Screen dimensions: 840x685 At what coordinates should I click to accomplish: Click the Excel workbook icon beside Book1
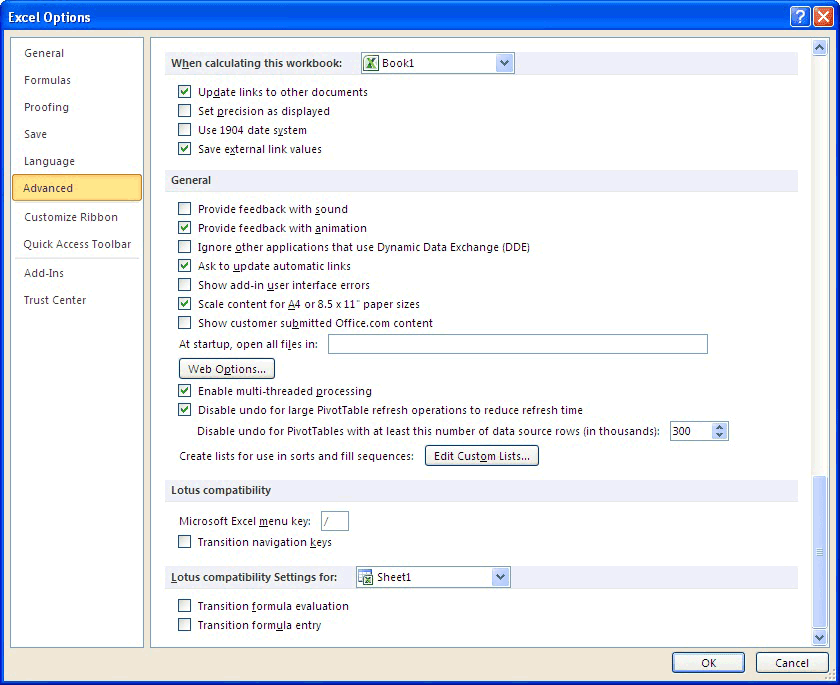[371, 63]
